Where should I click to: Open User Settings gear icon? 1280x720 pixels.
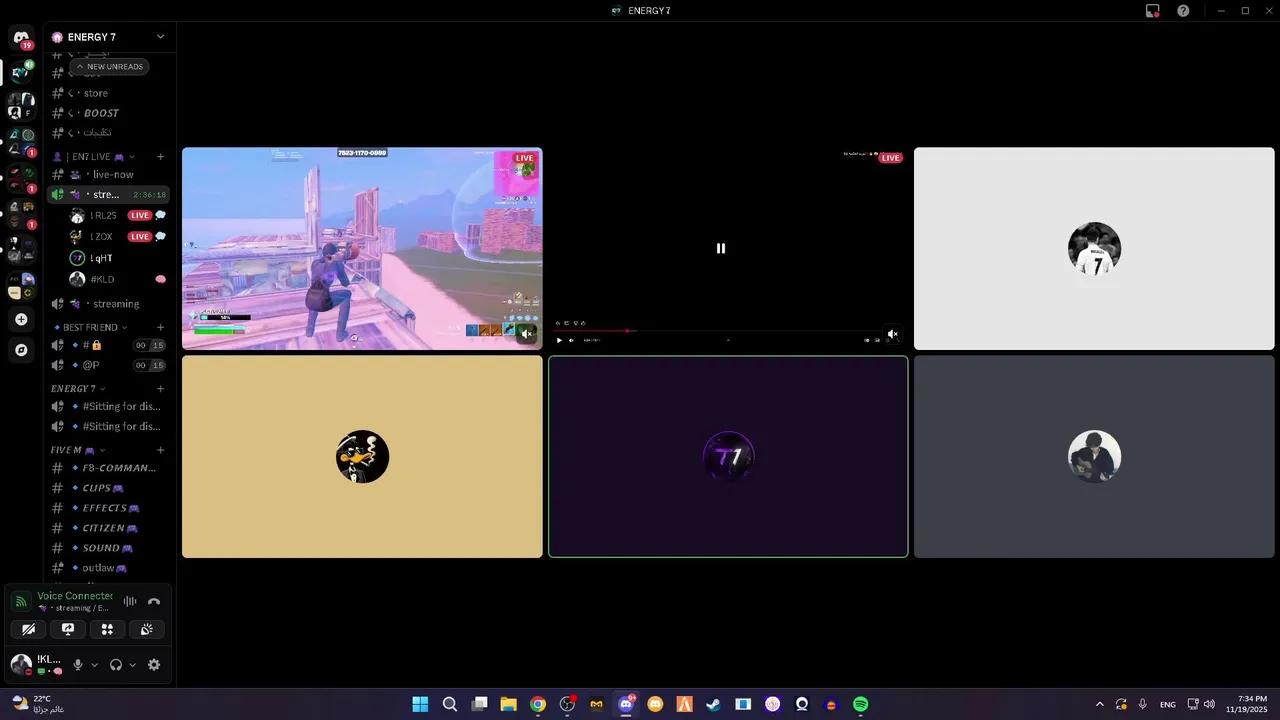[x=154, y=665]
